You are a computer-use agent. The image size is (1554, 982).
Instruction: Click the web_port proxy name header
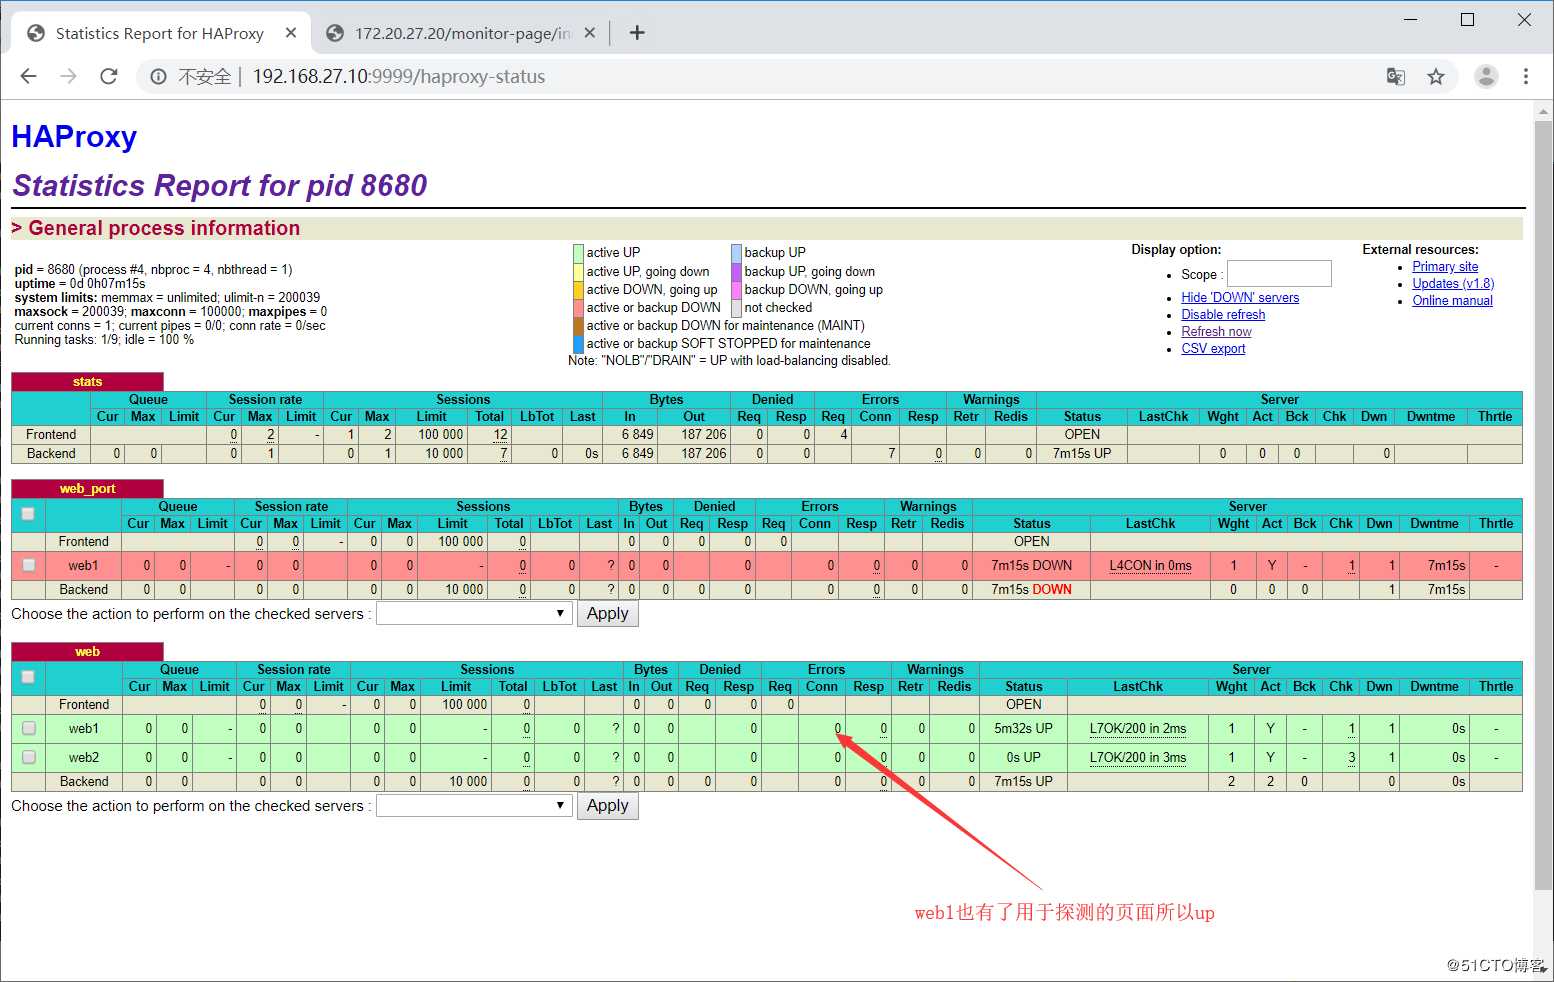(x=87, y=488)
